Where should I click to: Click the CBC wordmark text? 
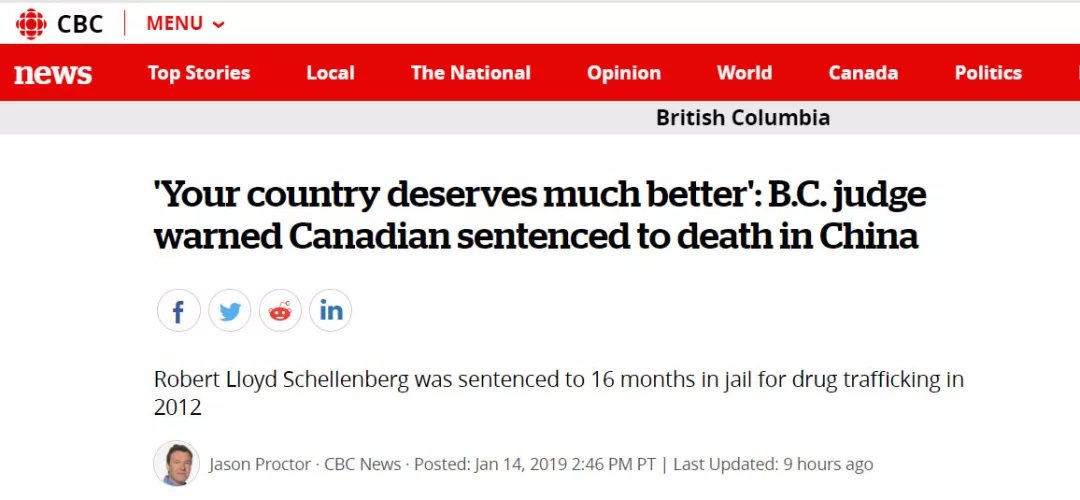[x=80, y=24]
